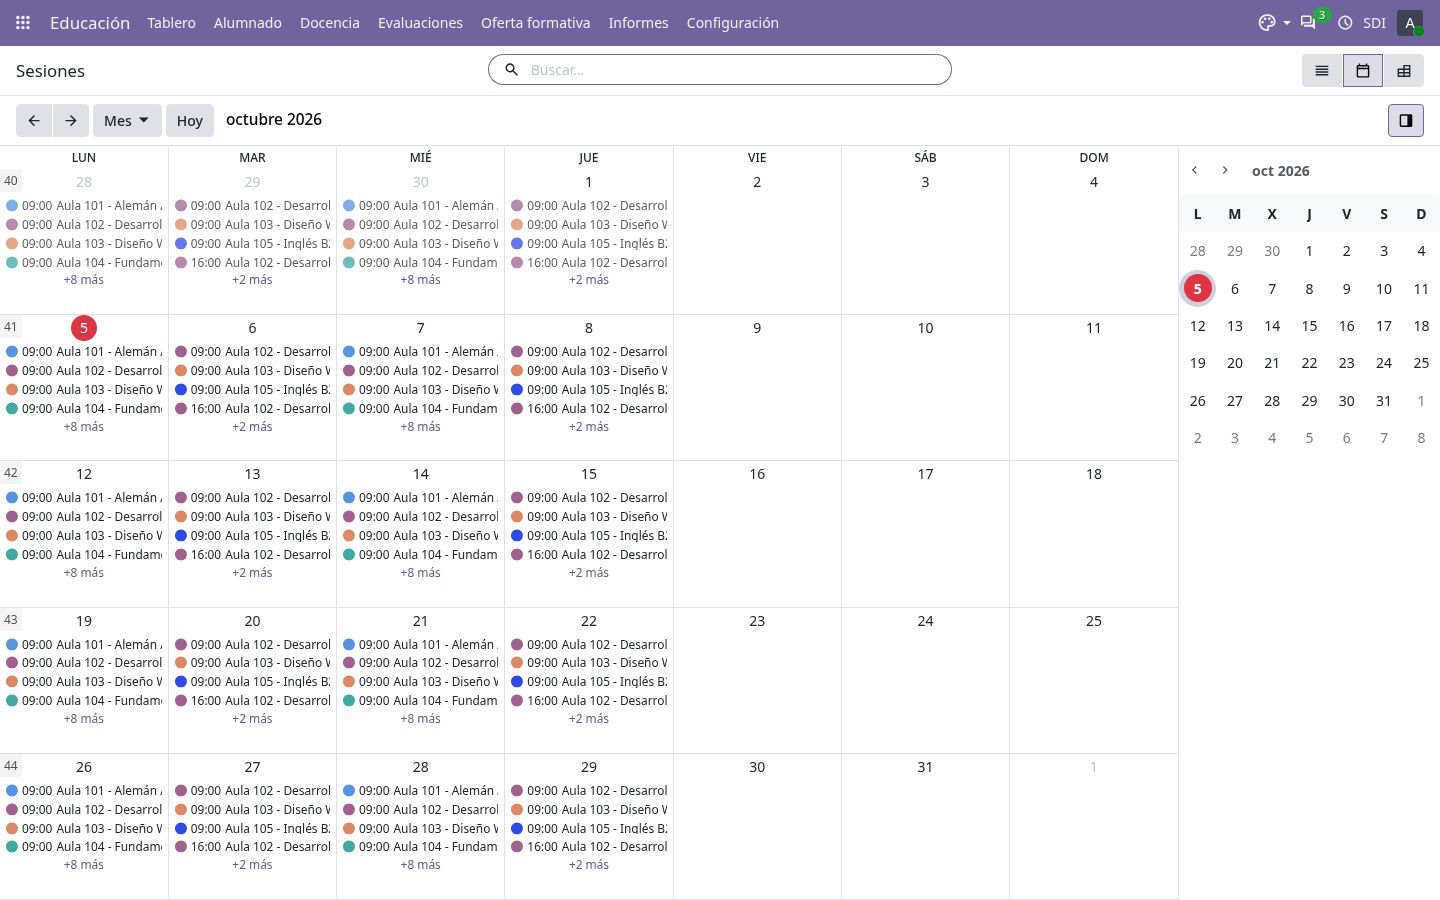
Task: Switch to list view icon
Action: pos(1322,70)
